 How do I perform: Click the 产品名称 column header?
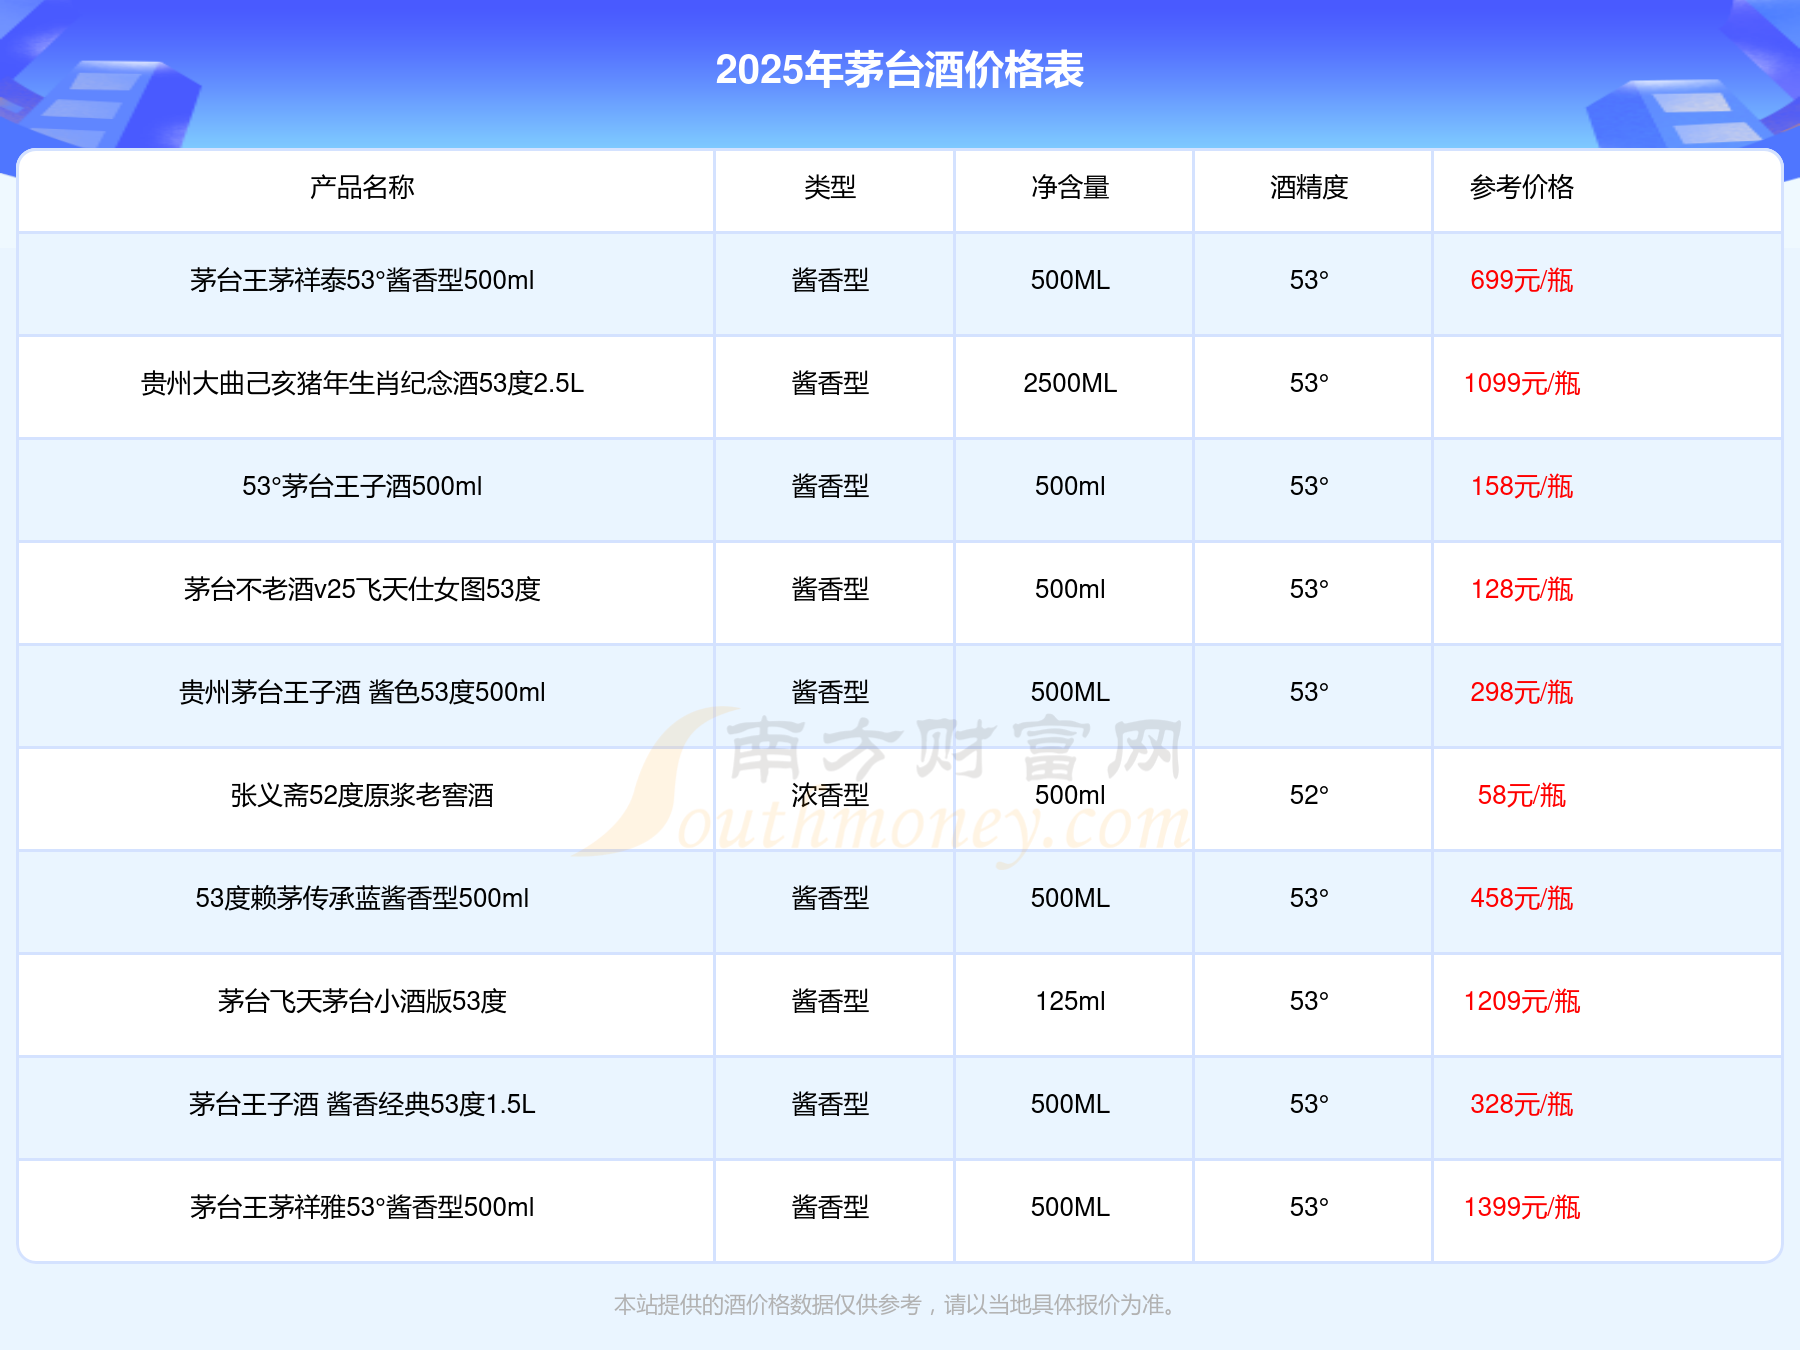[x=362, y=187]
